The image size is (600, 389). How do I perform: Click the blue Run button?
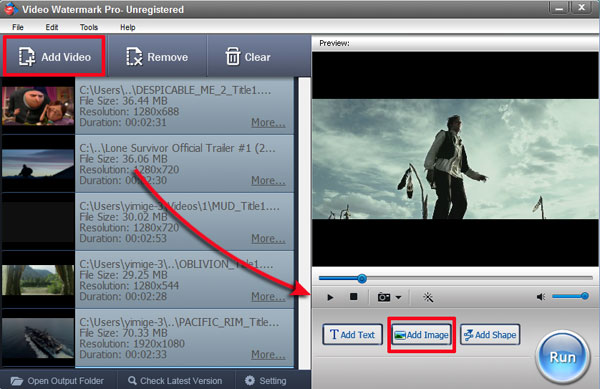click(x=562, y=357)
